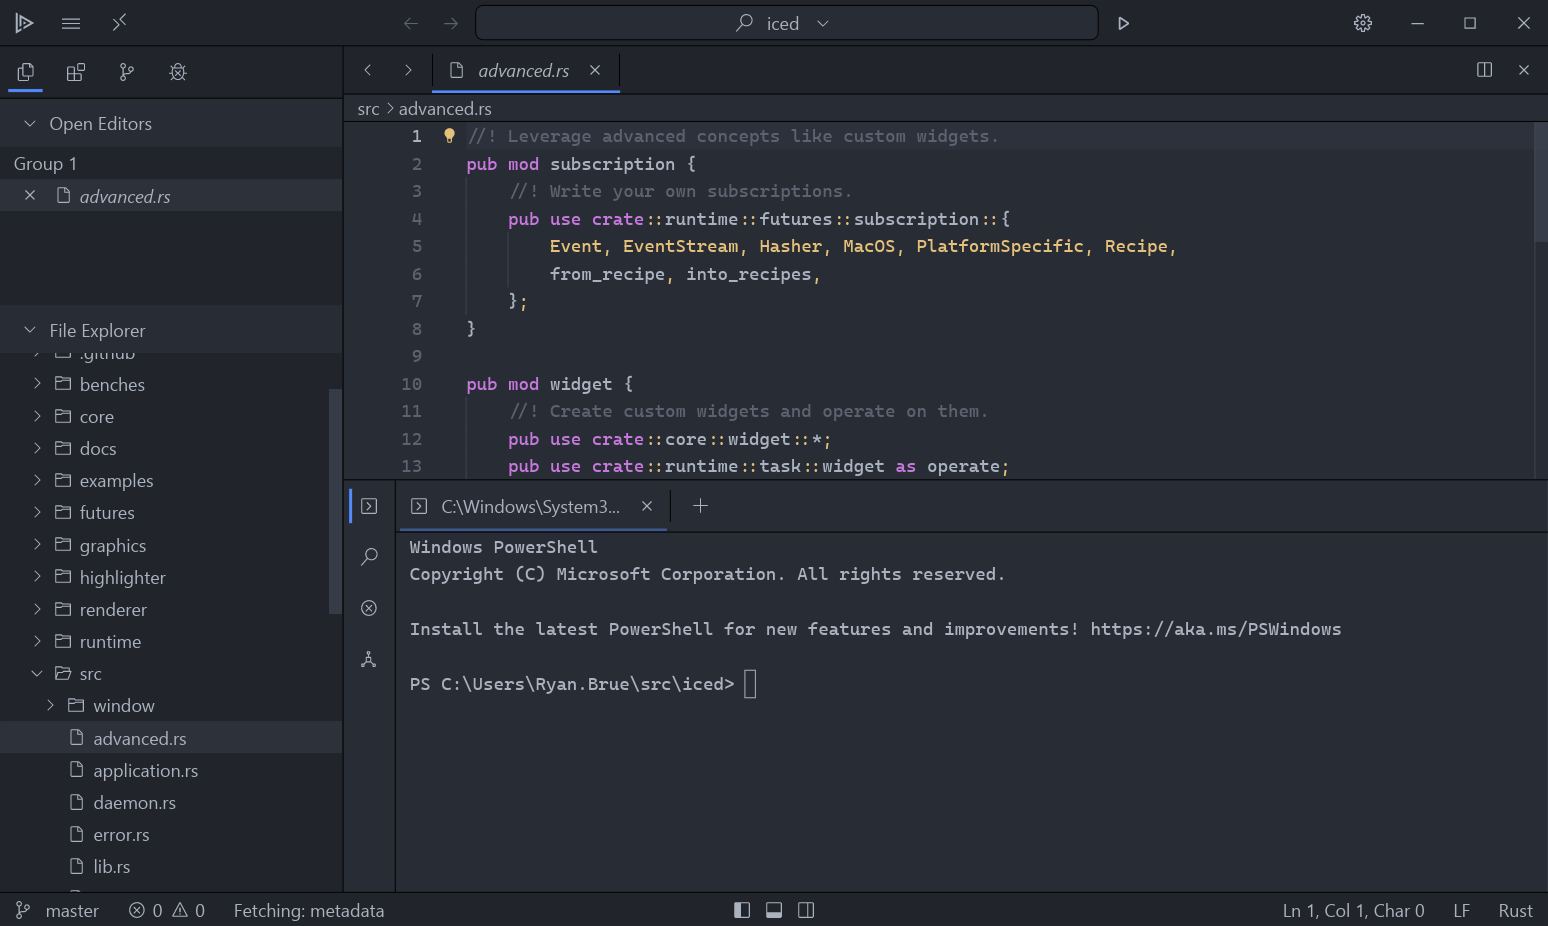Open error.rs in the file tree
Viewport: 1548px width, 926px height.
171,834
